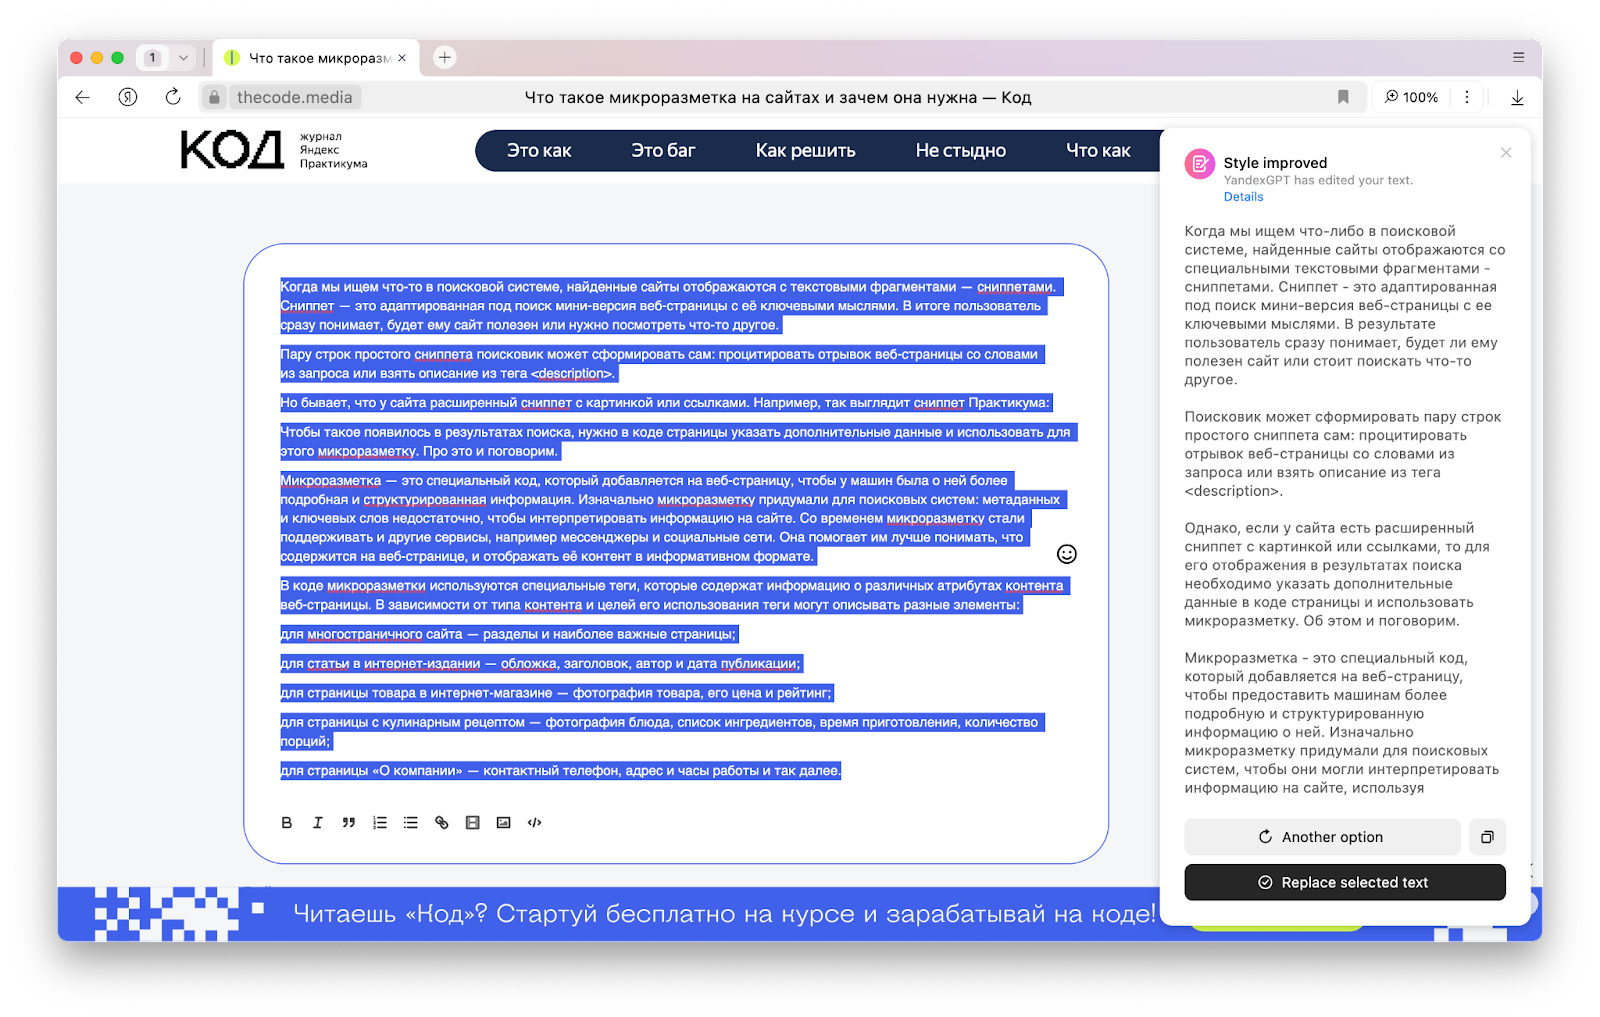
Task: Open the 'Это баг' navigation section
Action: (x=663, y=151)
